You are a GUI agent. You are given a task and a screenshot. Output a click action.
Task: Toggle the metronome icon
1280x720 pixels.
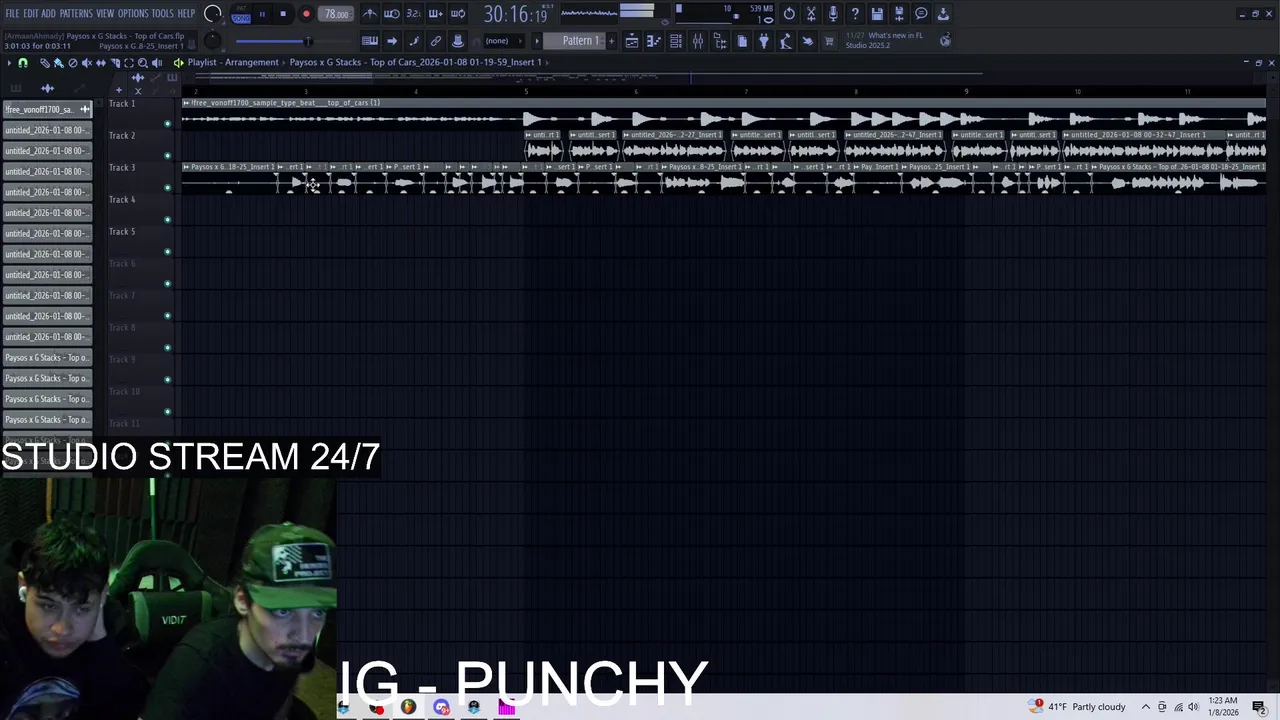[x=369, y=14]
